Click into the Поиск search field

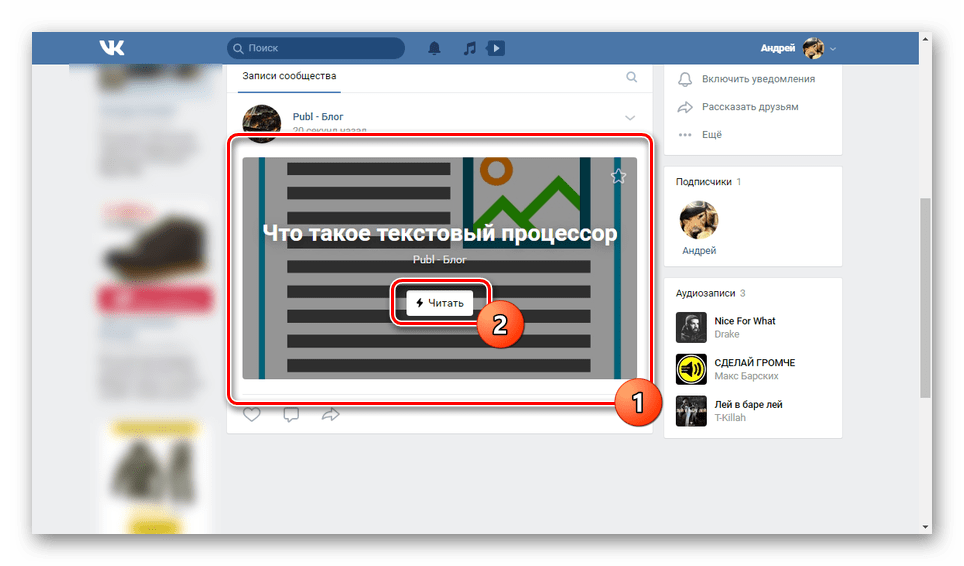tap(316, 48)
